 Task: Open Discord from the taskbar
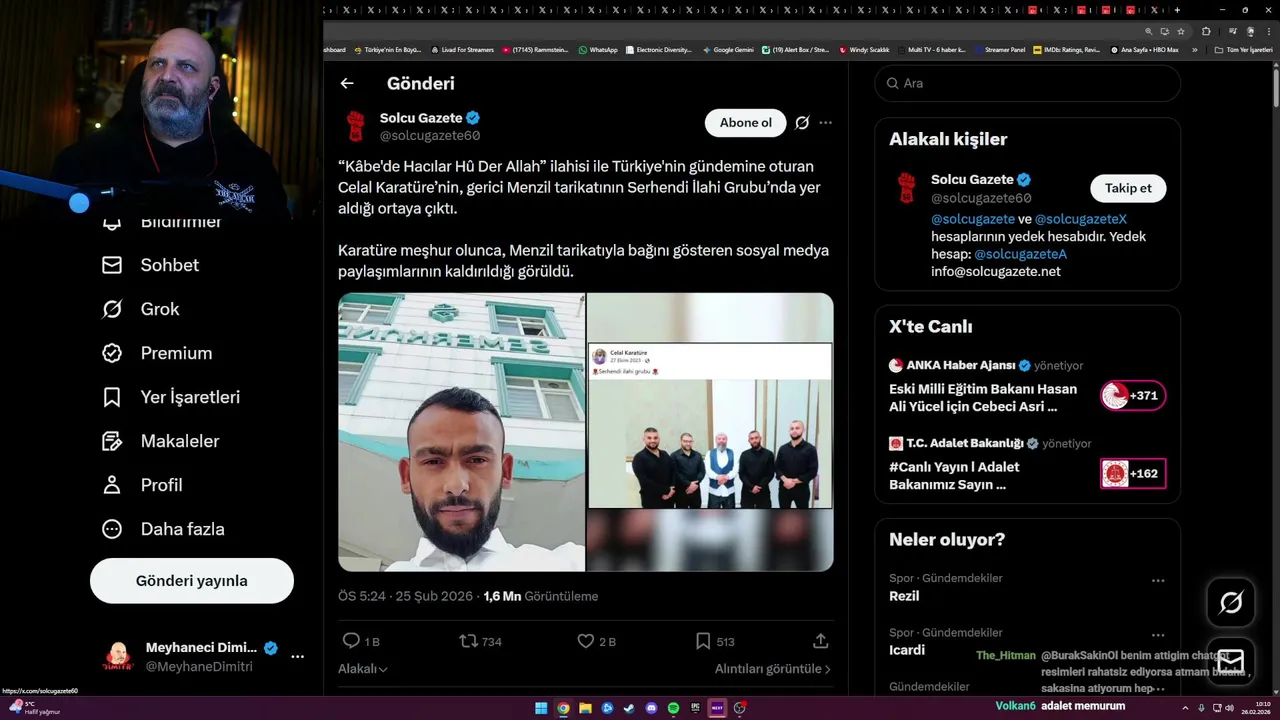[651, 708]
